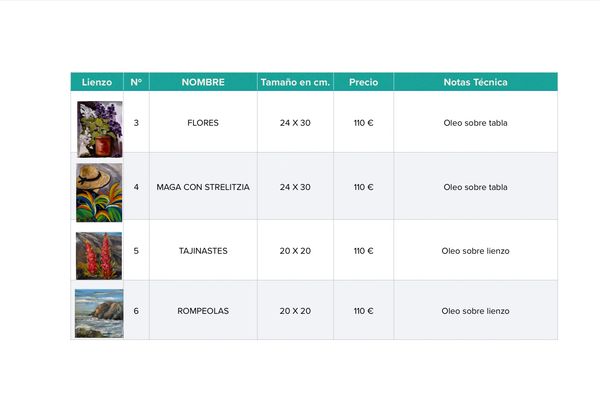Select the Notas Técnica column header

(x=476, y=82)
